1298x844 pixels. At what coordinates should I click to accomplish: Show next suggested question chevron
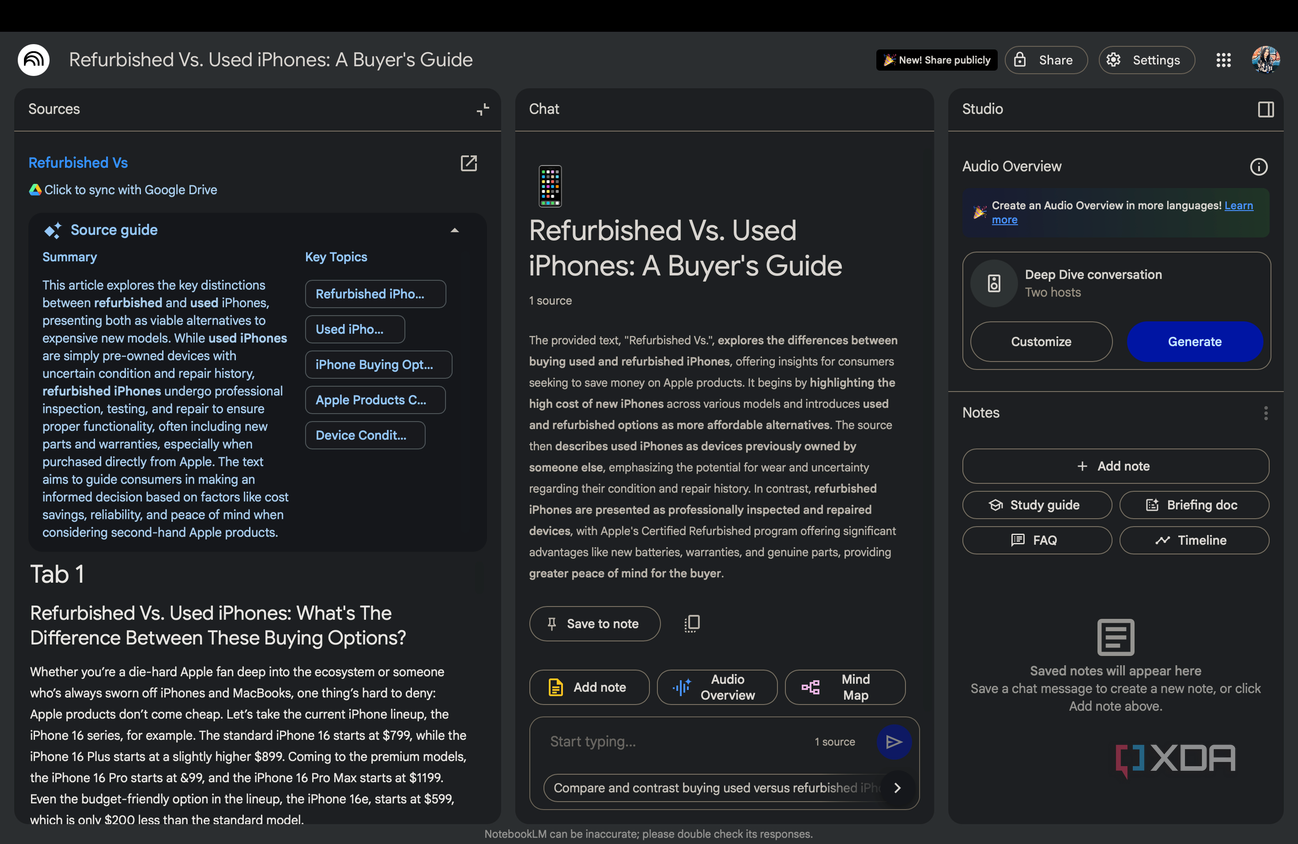coord(897,788)
